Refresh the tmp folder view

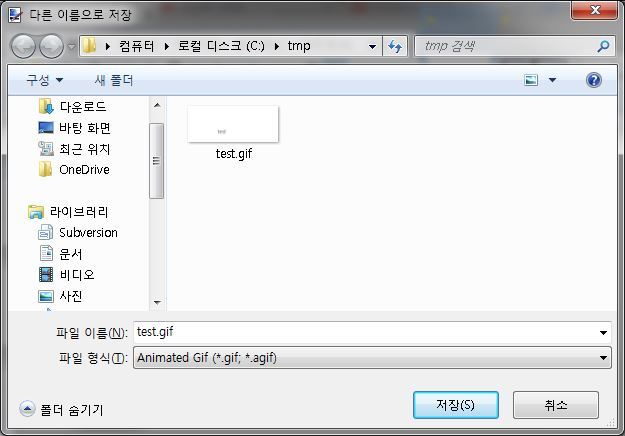[x=395, y=47]
